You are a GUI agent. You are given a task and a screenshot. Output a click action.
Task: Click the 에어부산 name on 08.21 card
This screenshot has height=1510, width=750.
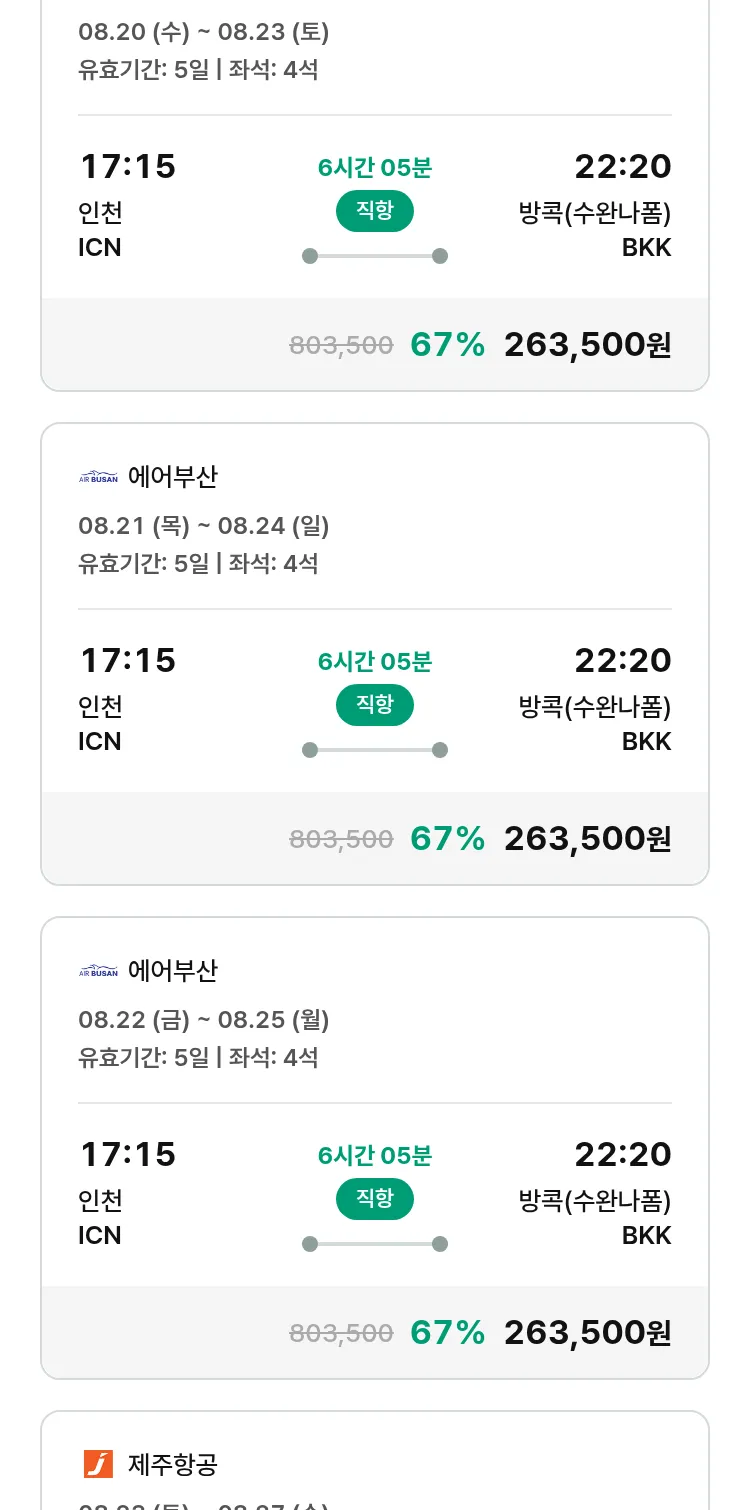pos(173,477)
